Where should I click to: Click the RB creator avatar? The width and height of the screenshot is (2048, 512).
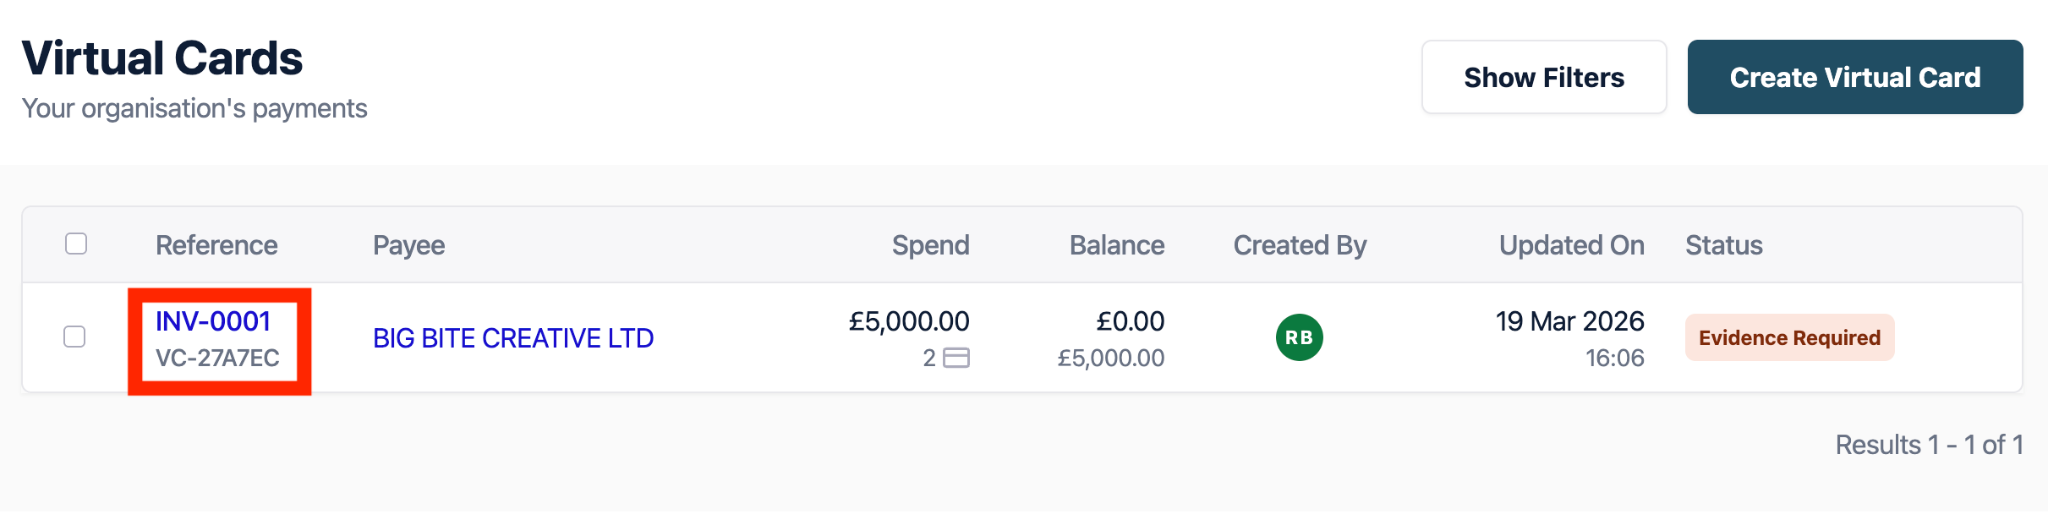pyautogui.click(x=1299, y=337)
